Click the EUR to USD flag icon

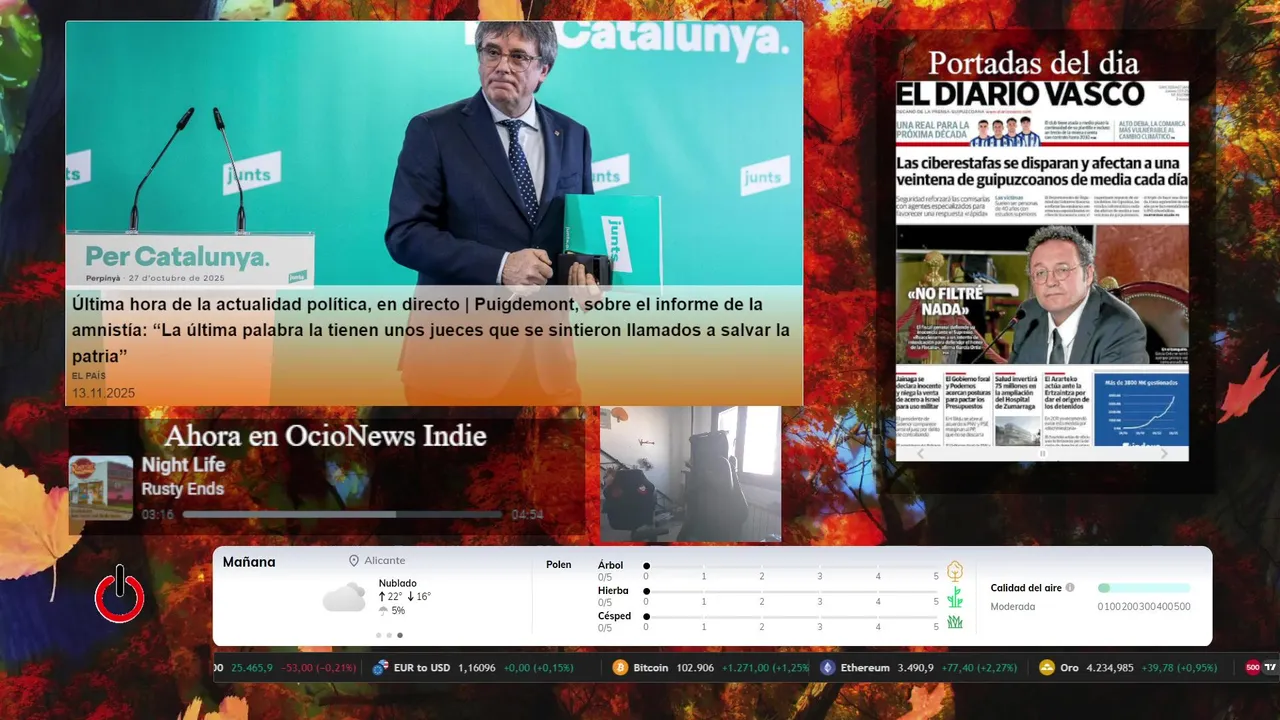(x=380, y=668)
